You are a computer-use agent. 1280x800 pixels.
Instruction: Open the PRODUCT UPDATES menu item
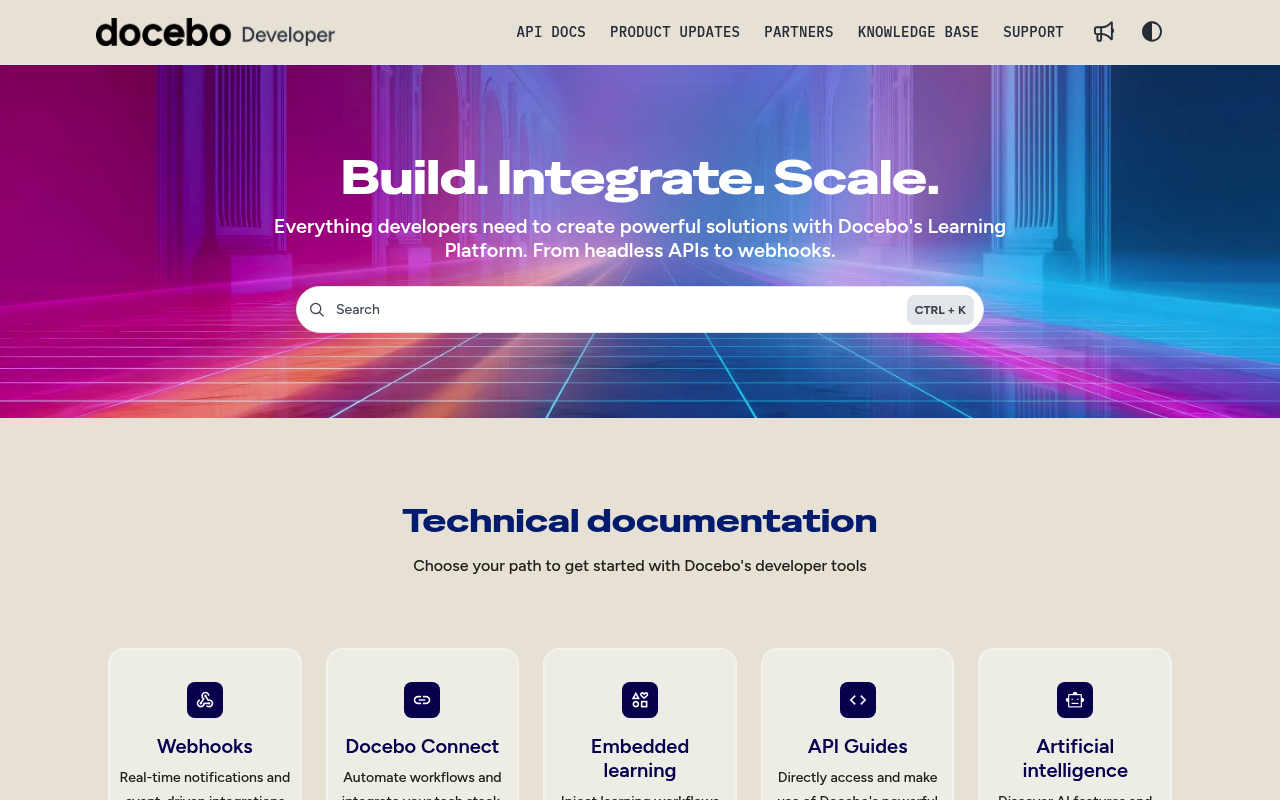pos(675,32)
